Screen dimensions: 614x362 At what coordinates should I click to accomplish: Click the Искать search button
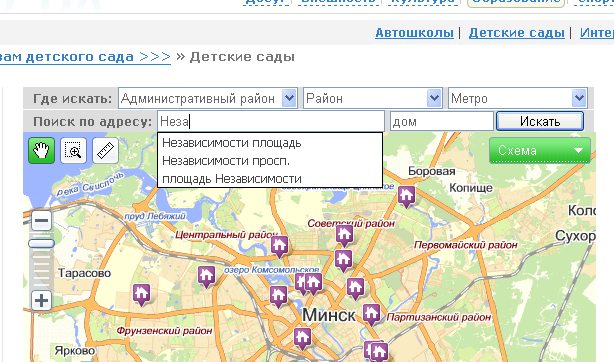pyautogui.click(x=540, y=121)
